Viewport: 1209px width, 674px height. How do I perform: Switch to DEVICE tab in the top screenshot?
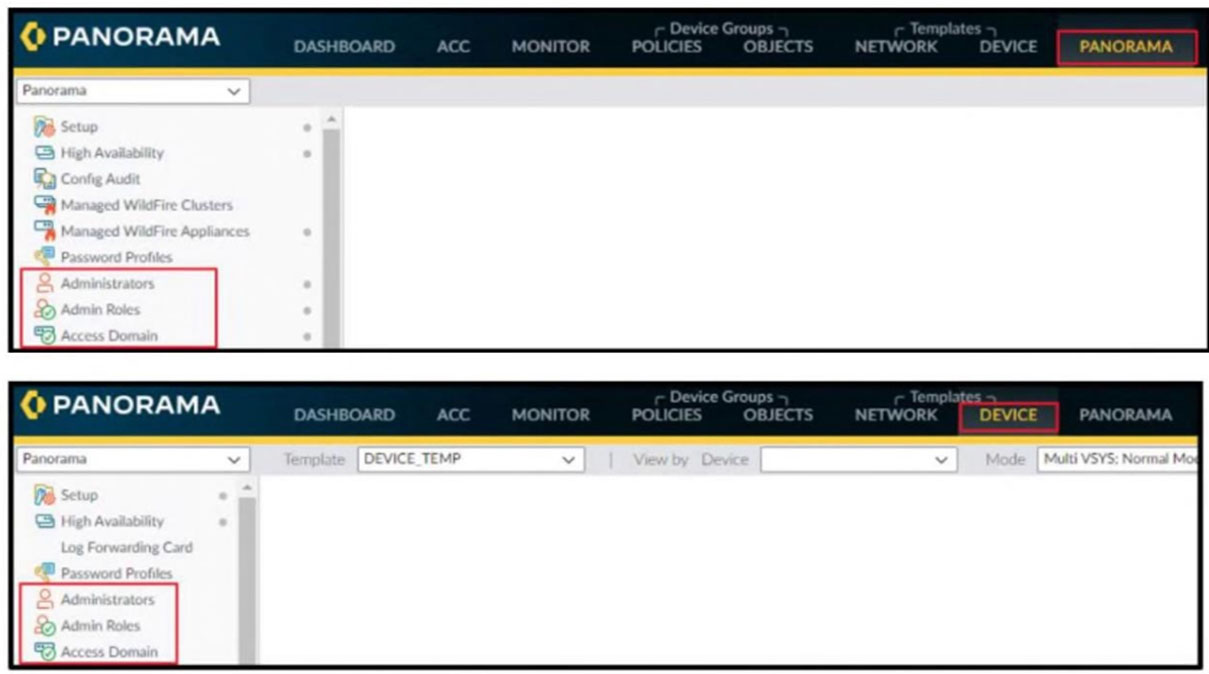coord(1008,47)
